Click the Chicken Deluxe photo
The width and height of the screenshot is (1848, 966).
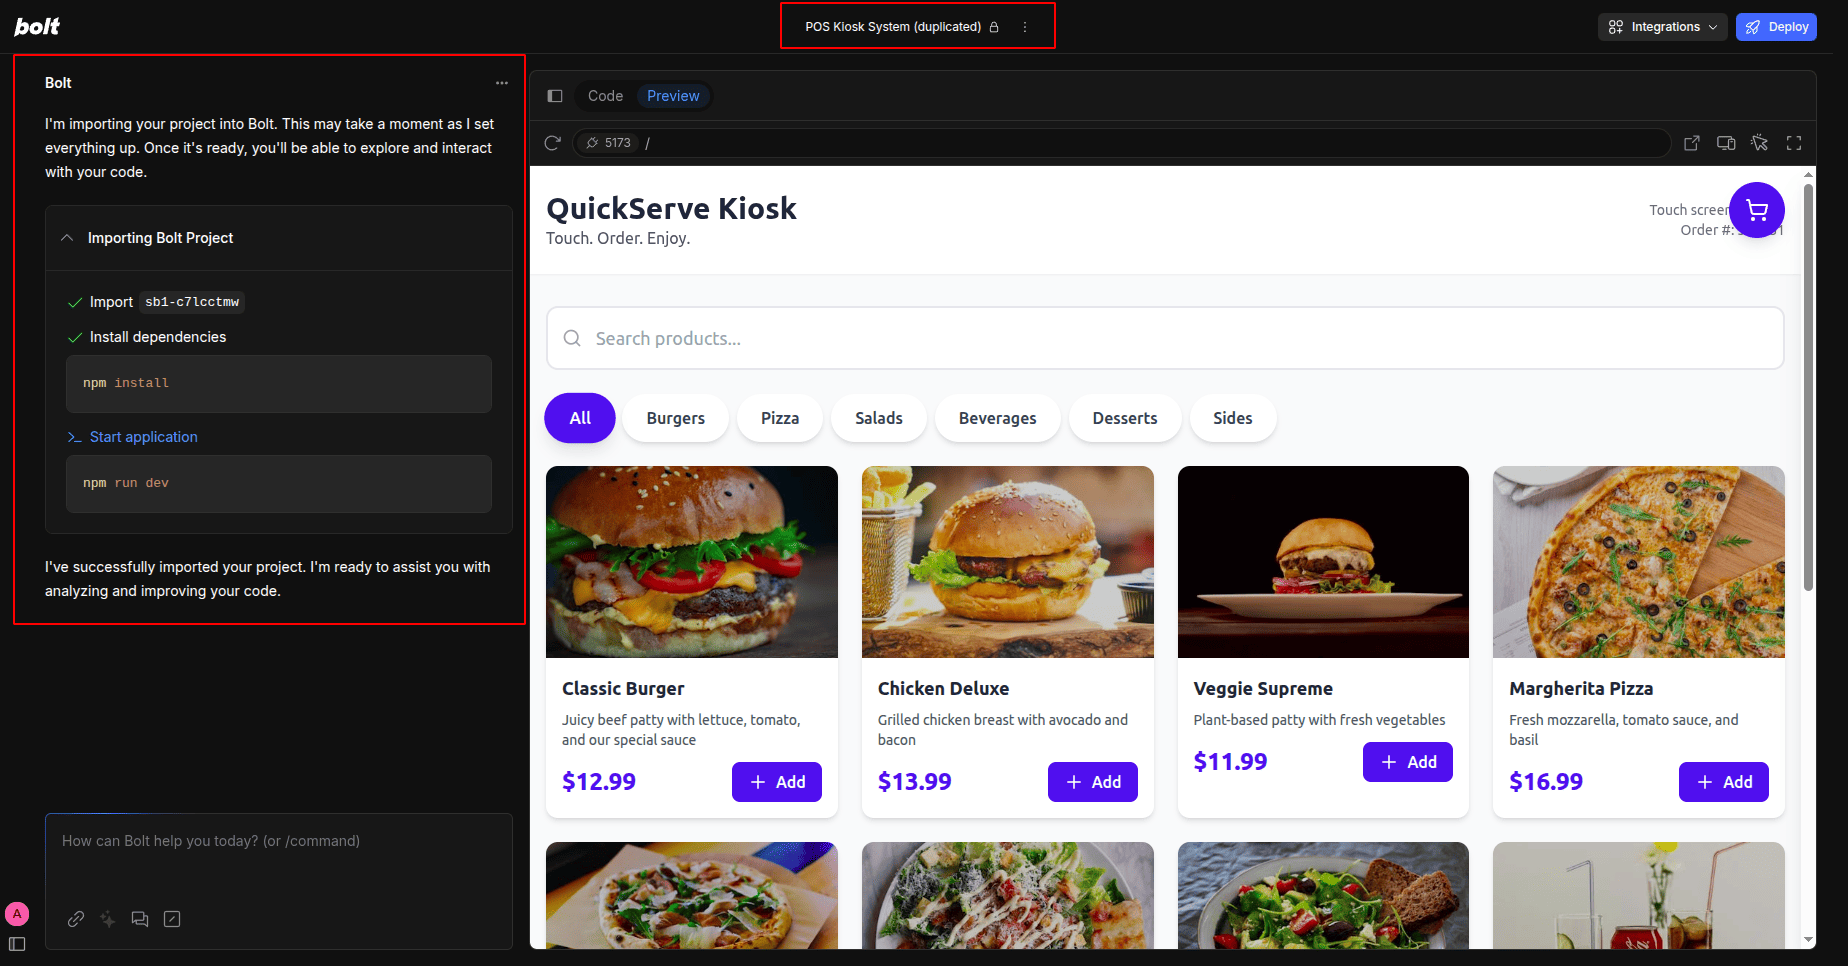tap(1008, 562)
